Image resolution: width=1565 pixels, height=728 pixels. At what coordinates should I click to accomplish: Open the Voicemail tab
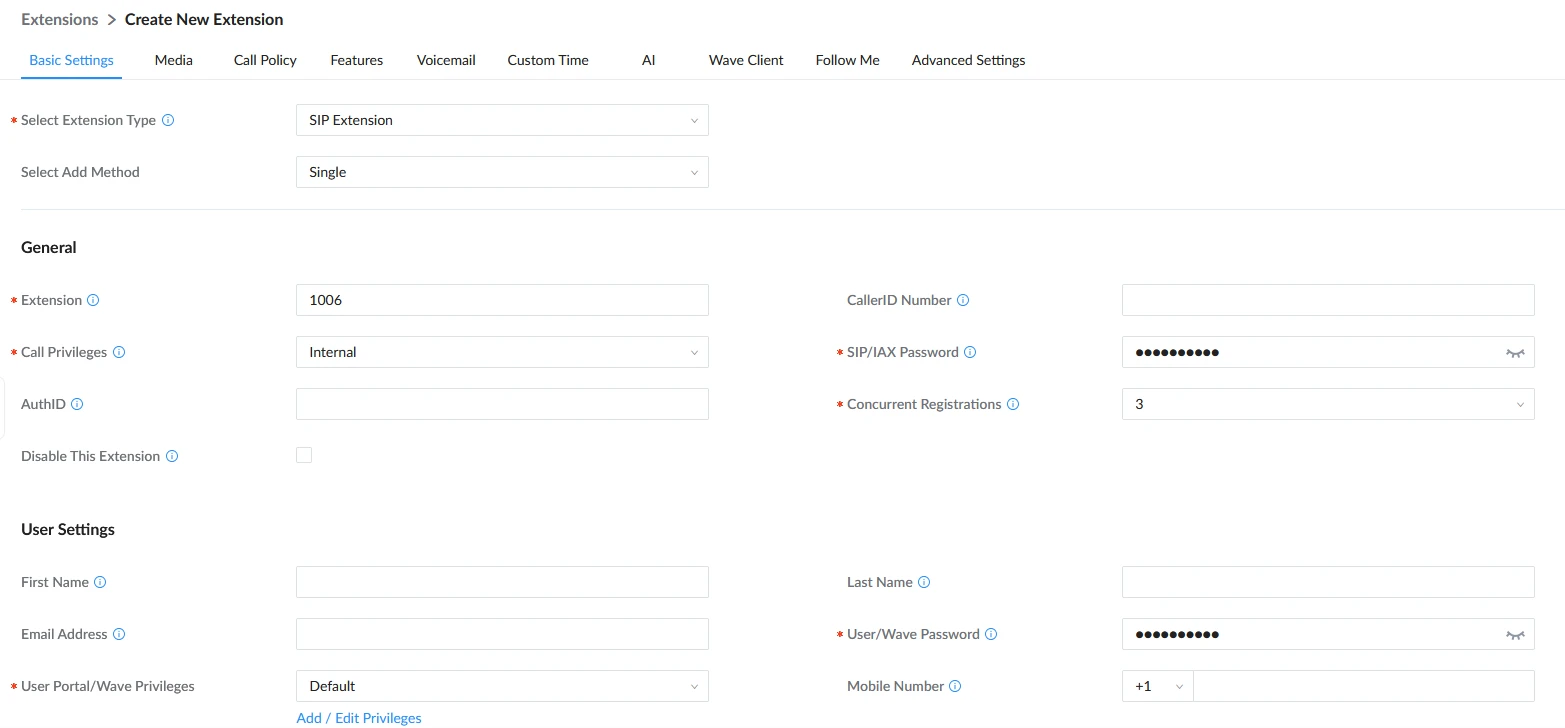click(446, 60)
